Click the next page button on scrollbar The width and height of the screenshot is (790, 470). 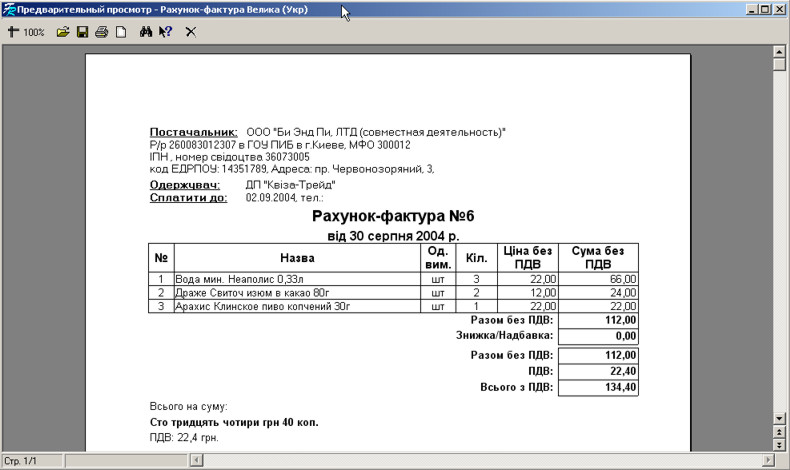(780, 444)
